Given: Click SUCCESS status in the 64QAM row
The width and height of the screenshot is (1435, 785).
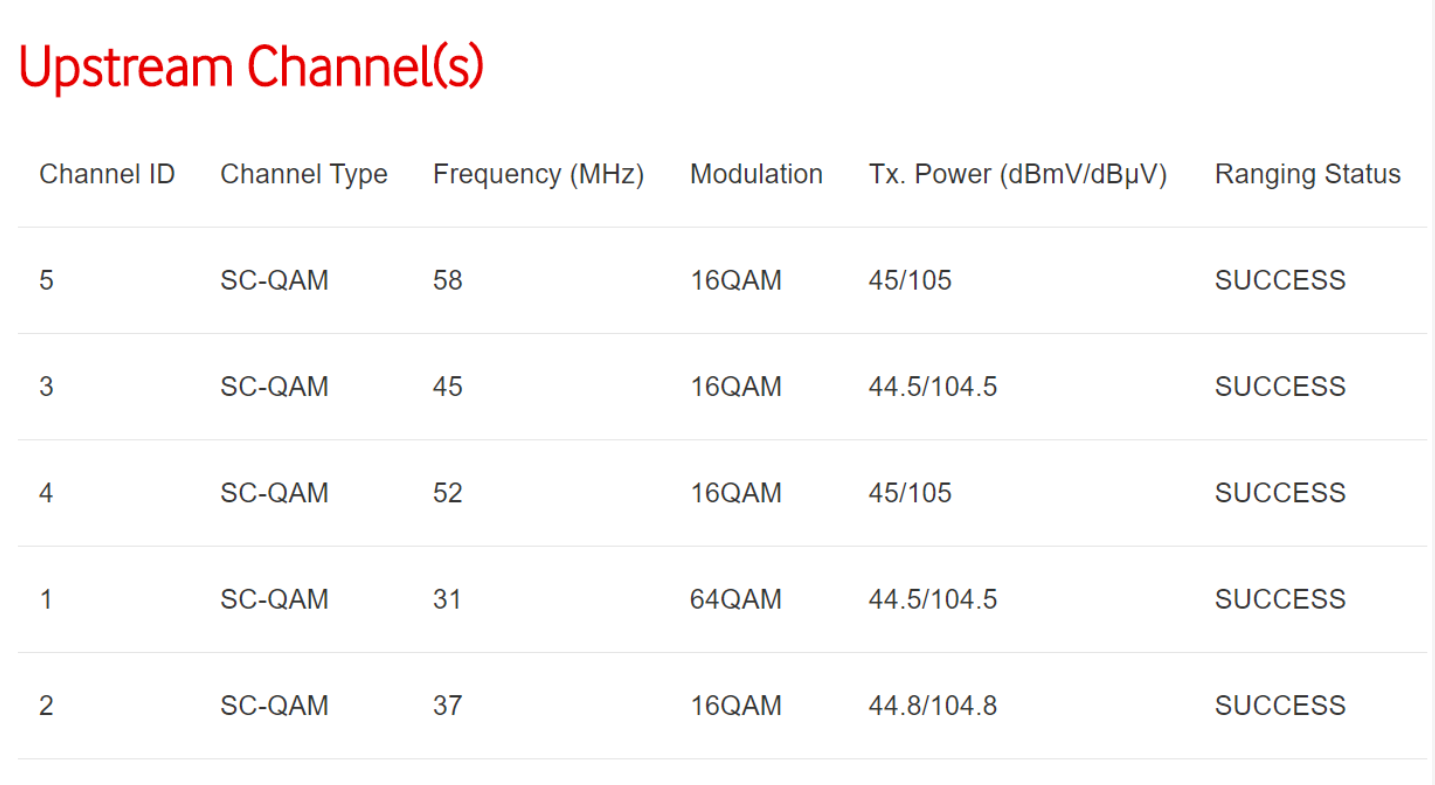Looking at the screenshot, I should (x=1280, y=599).
